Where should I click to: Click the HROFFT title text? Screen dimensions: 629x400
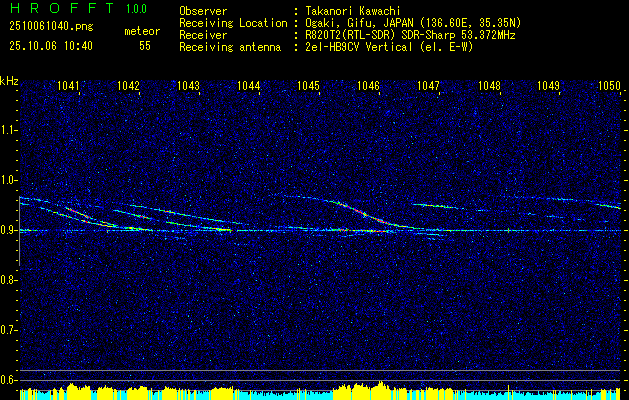tap(61, 8)
